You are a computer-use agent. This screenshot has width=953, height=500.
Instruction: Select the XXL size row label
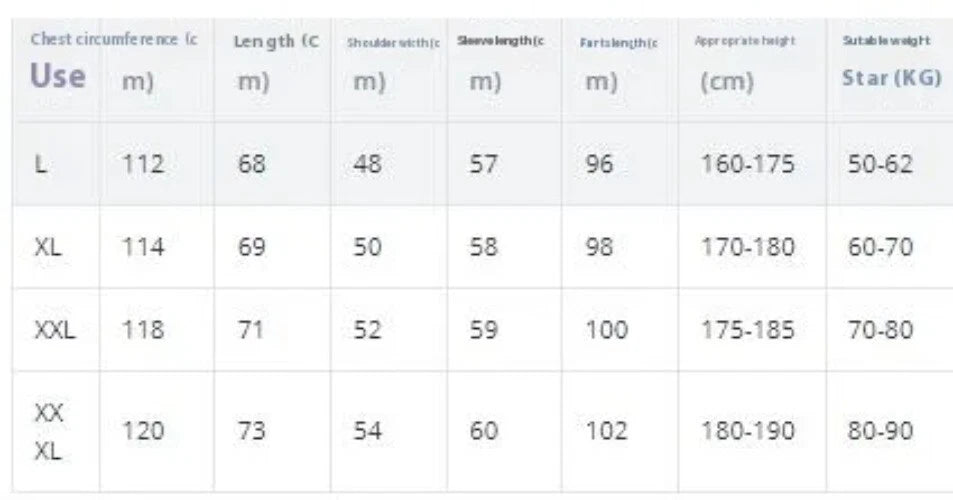(55, 330)
